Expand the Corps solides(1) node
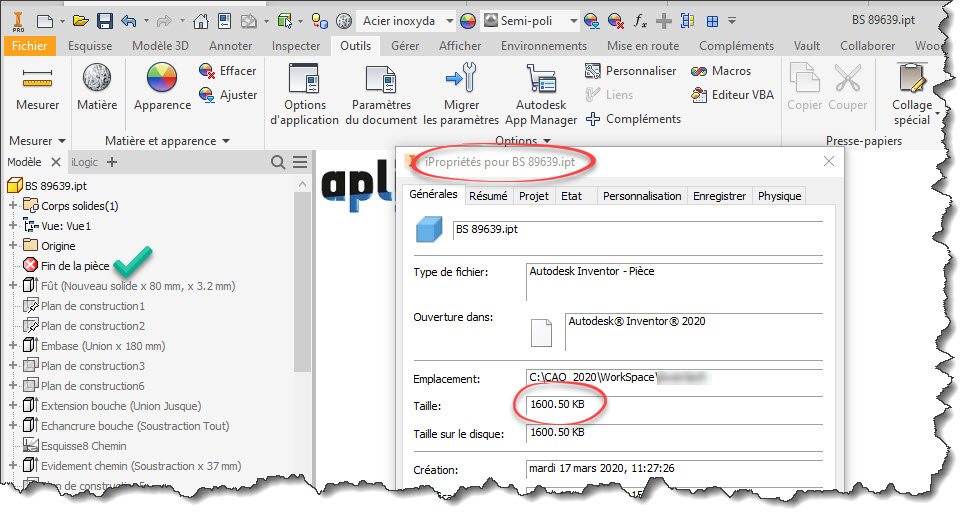 (13, 206)
